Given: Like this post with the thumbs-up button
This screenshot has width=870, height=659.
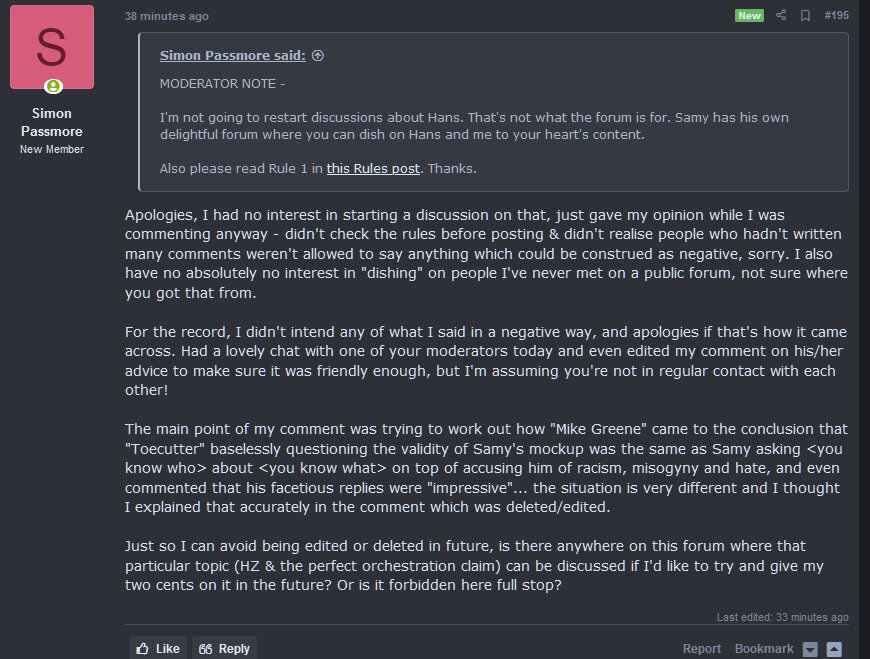Looking at the screenshot, I should pyautogui.click(x=158, y=648).
